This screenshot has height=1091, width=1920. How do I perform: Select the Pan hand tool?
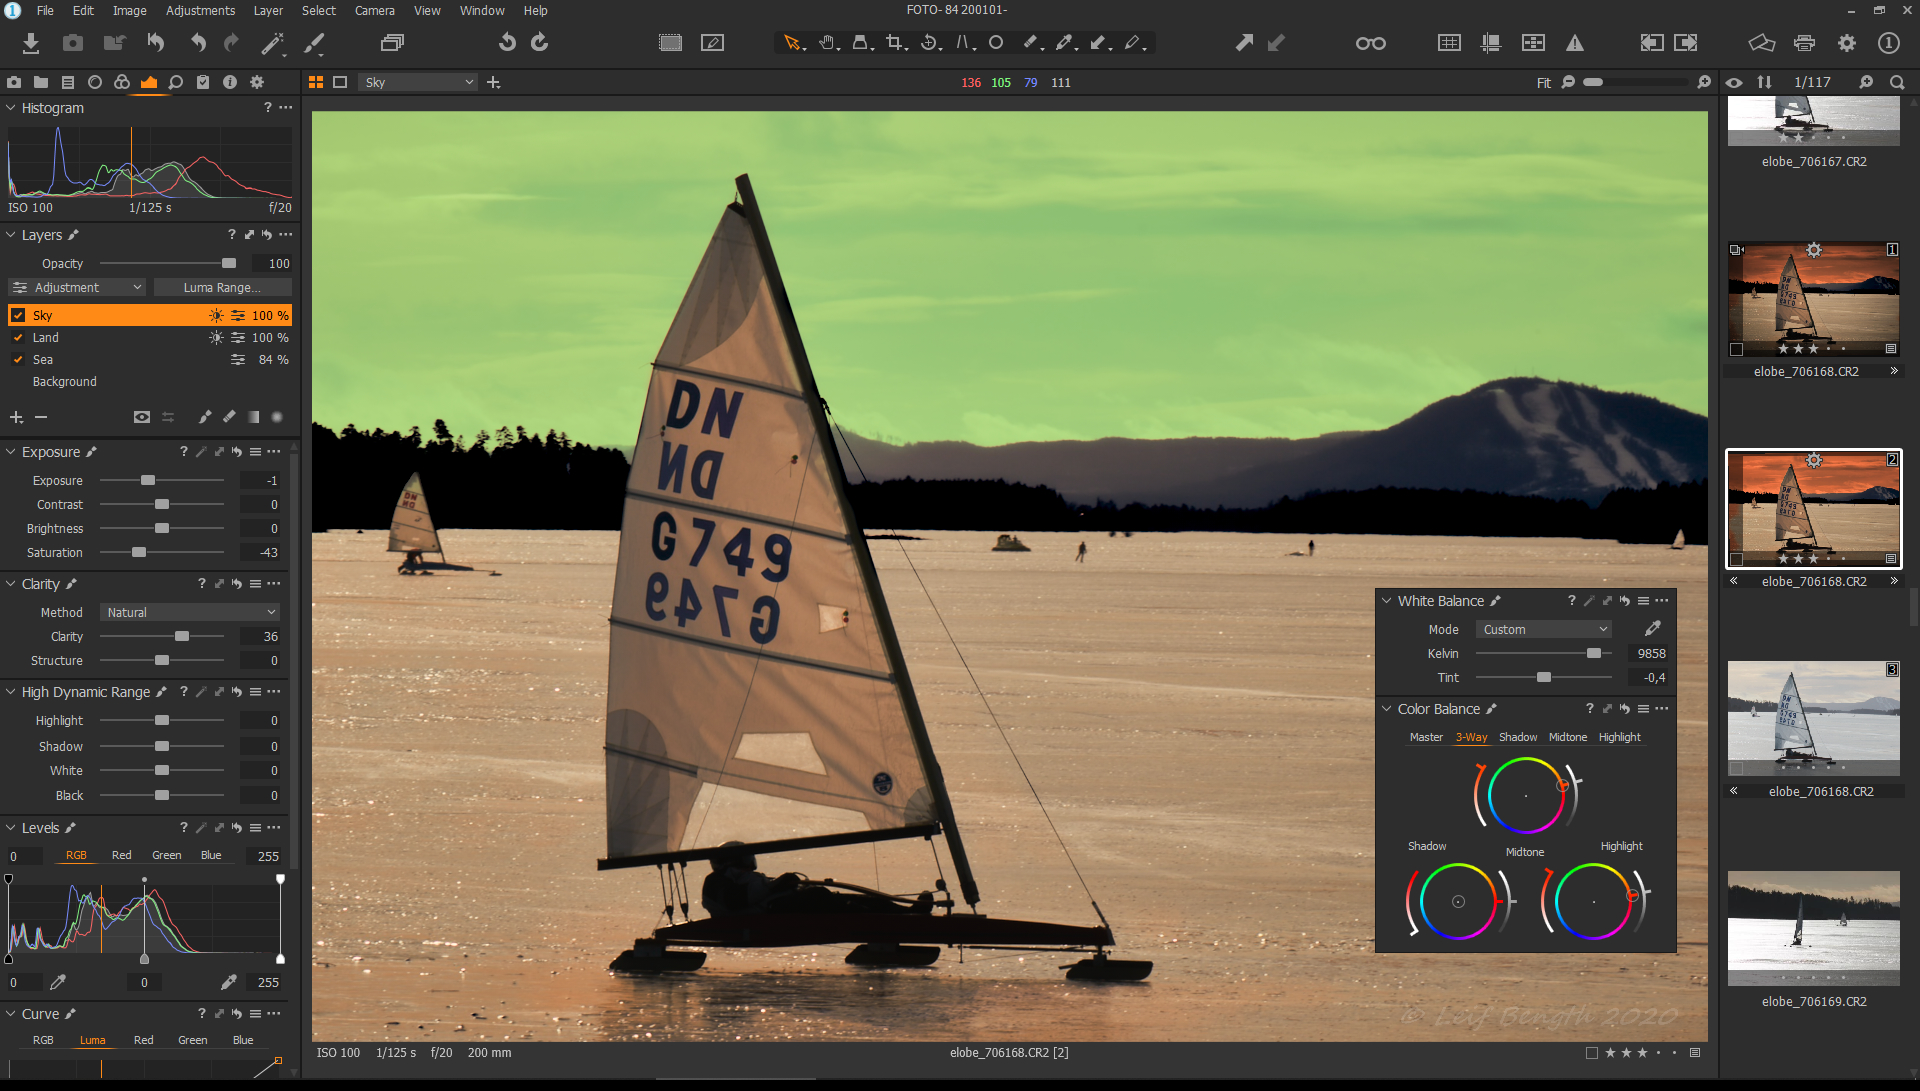click(828, 43)
